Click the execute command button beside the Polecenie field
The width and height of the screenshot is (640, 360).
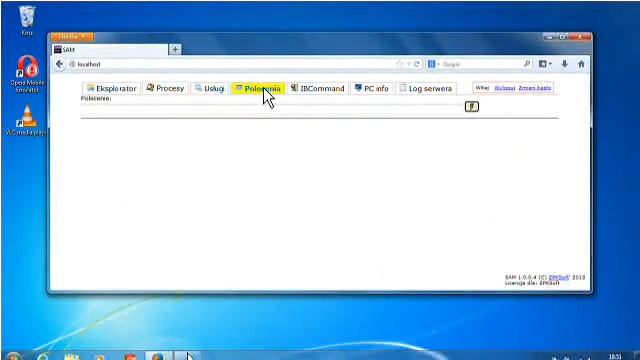[x=471, y=107]
